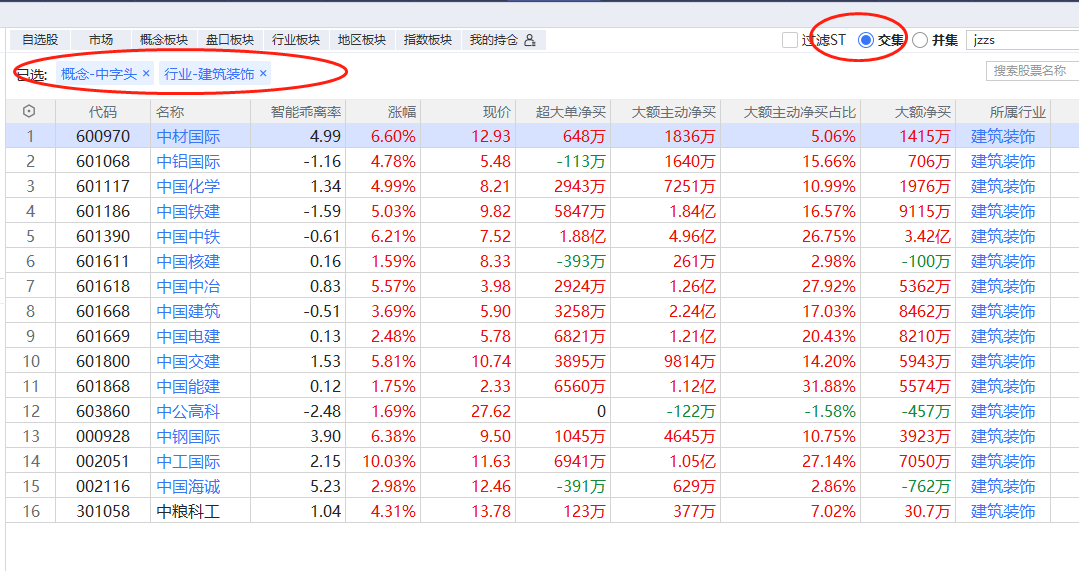Viewport: 1079px width, 571px height.
Task: Click the input box containing jzzs
Action: [1022, 40]
